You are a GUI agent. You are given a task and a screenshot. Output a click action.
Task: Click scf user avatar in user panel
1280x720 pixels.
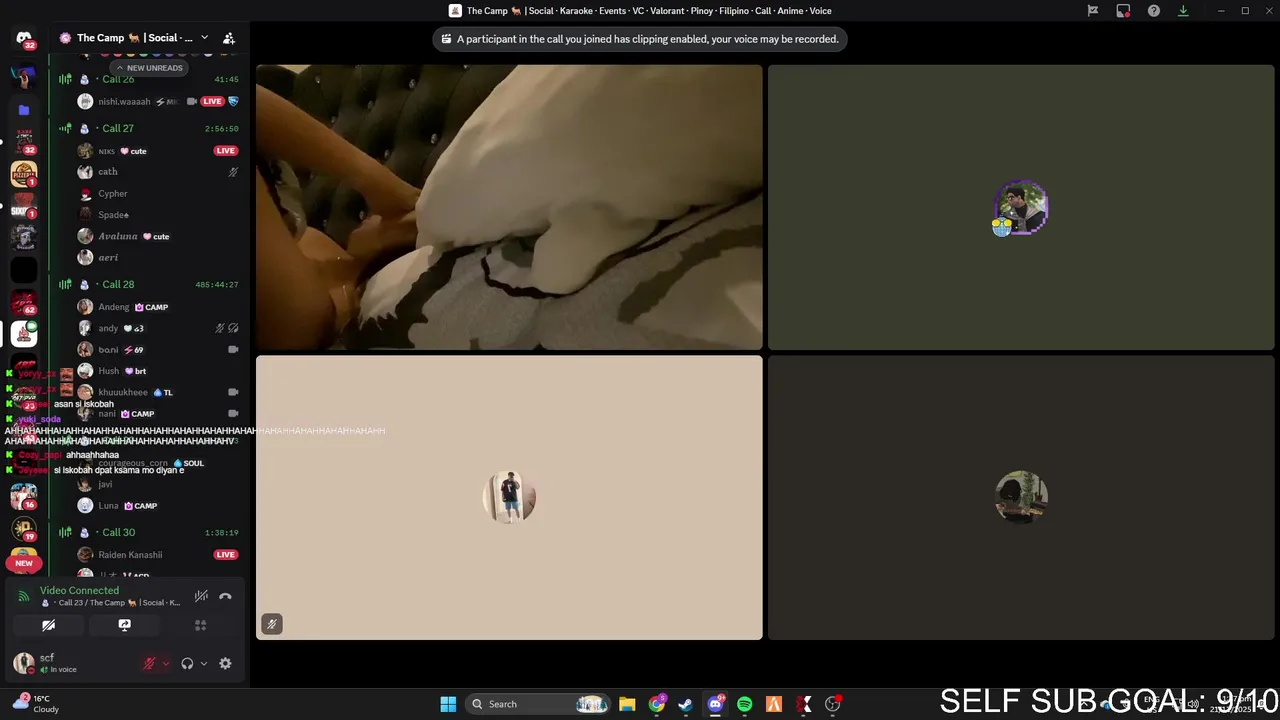click(24, 662)
